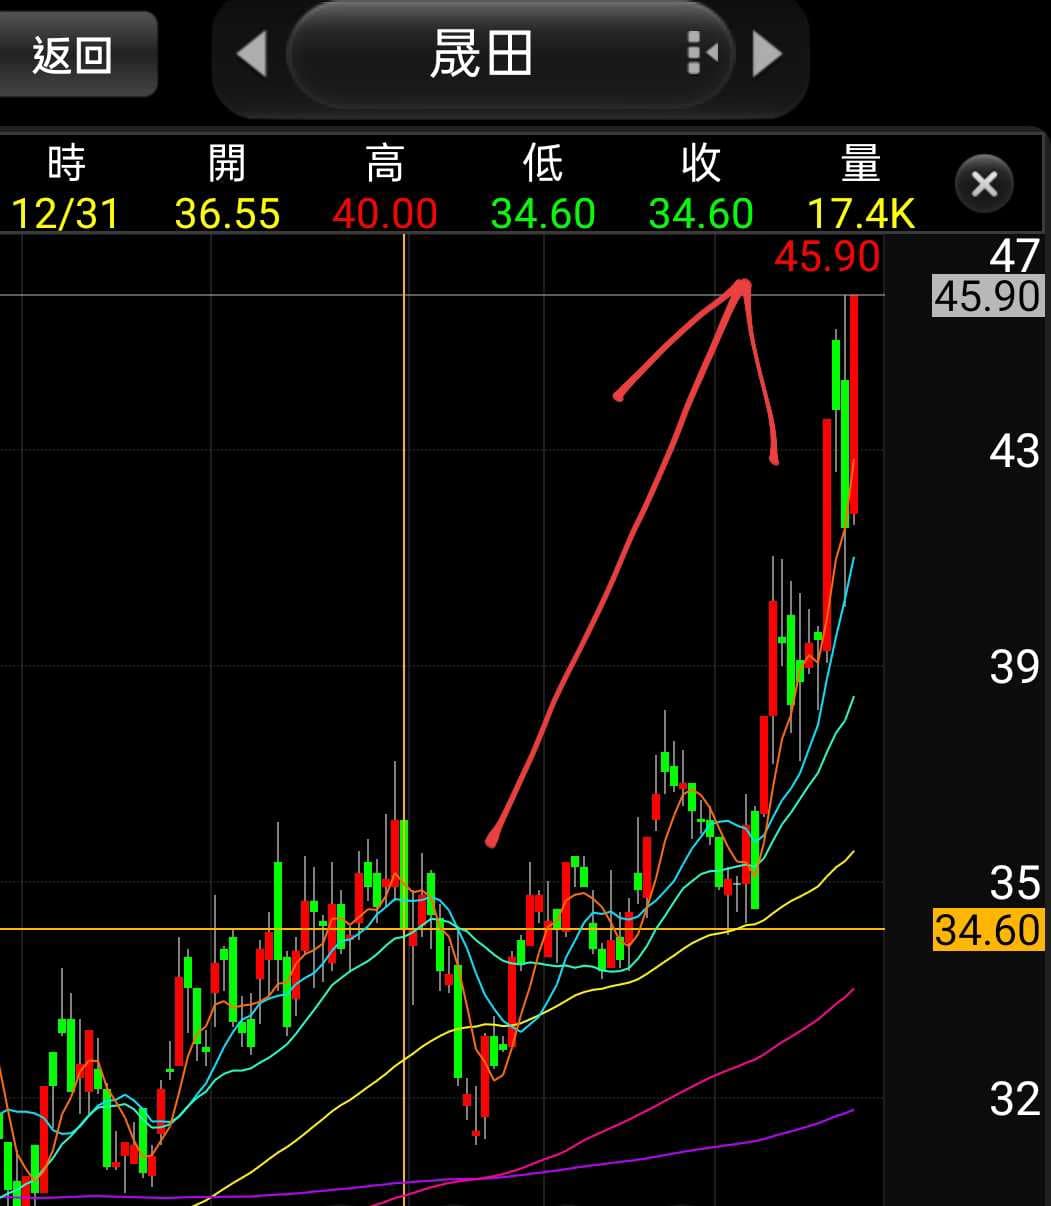Click the 35 price axis label

click(1014, 883)
